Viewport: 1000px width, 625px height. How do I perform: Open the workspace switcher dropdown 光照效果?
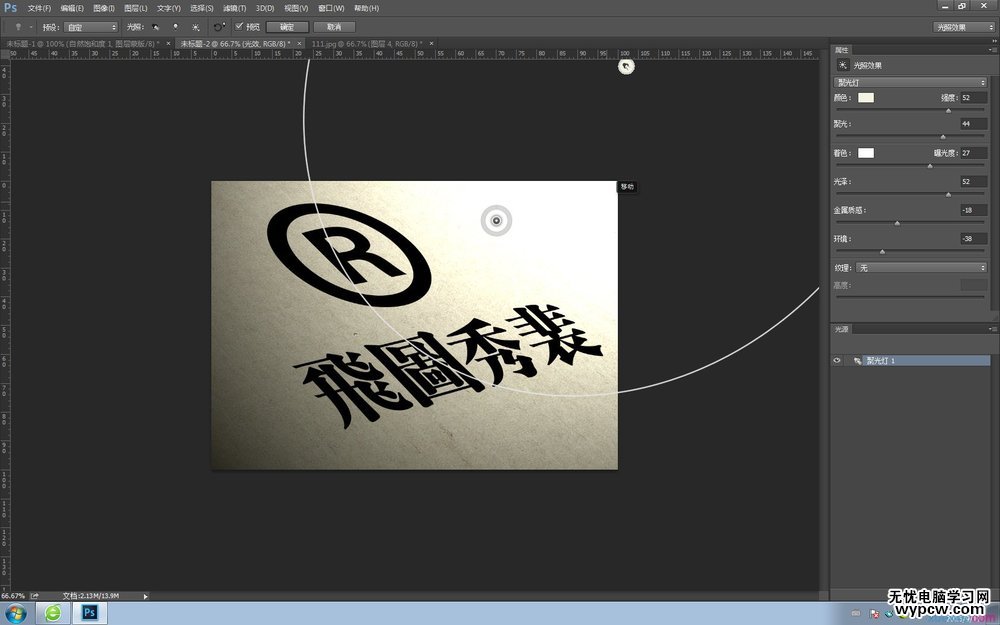click(x=964, y=27)
